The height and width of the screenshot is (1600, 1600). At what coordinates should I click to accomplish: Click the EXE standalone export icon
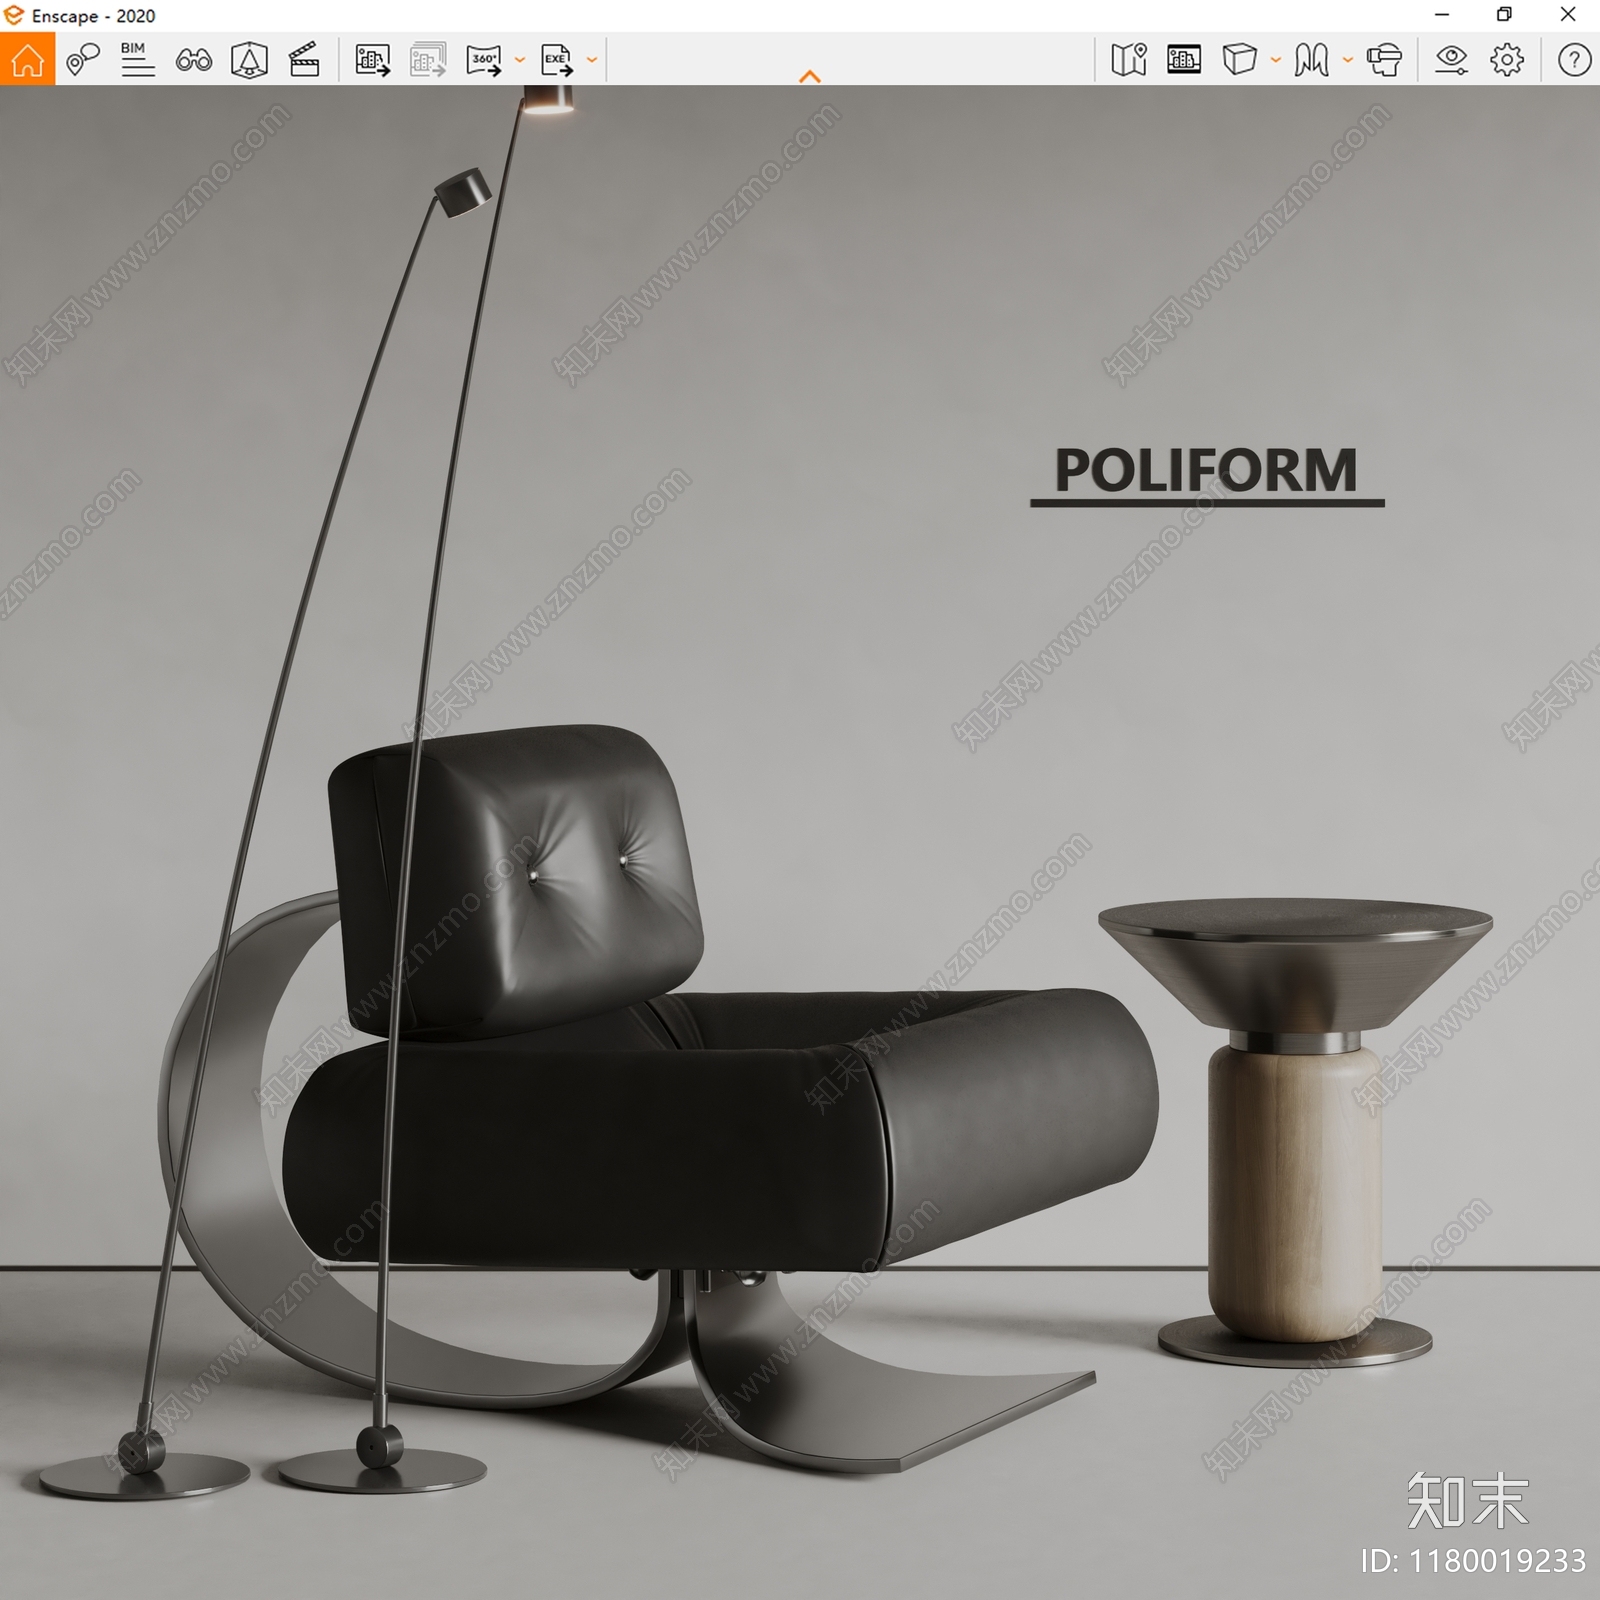tap(557, 60)
